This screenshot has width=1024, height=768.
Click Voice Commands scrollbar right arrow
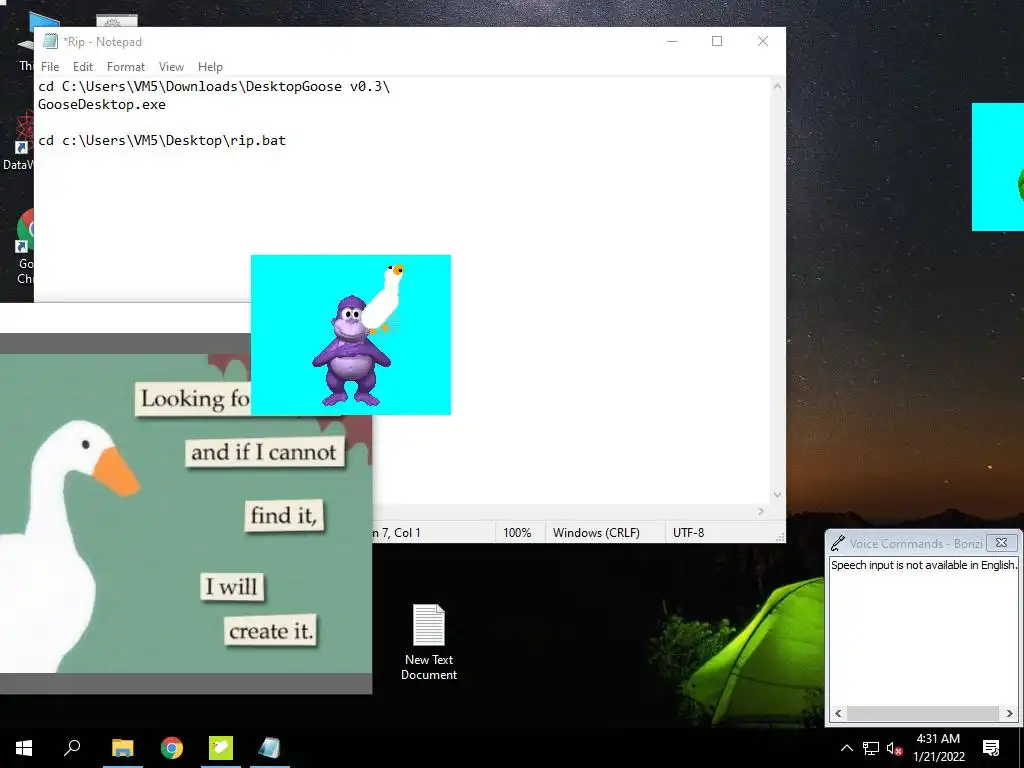pyautogui.click(x=1010, y=714)
